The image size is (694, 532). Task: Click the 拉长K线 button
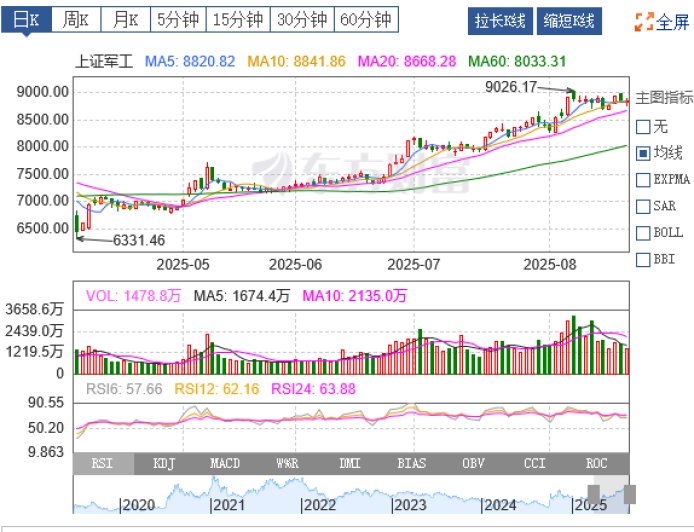(500, 20)
